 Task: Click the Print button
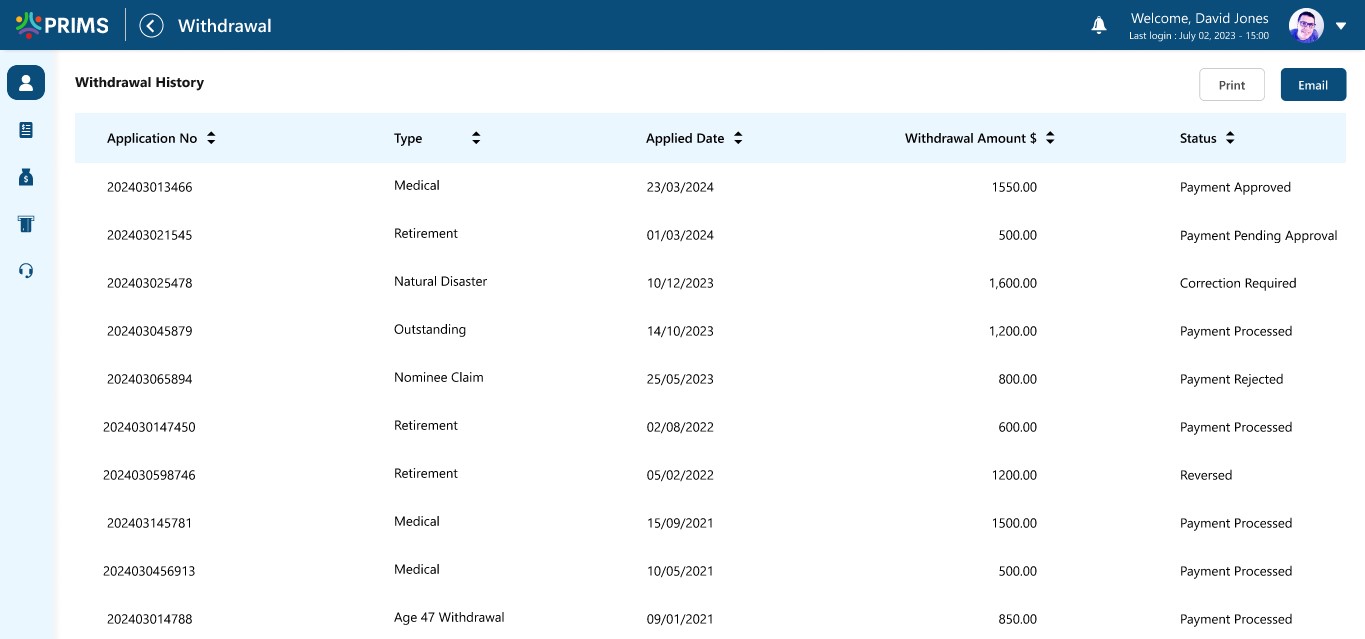[x=1232, y=85]
